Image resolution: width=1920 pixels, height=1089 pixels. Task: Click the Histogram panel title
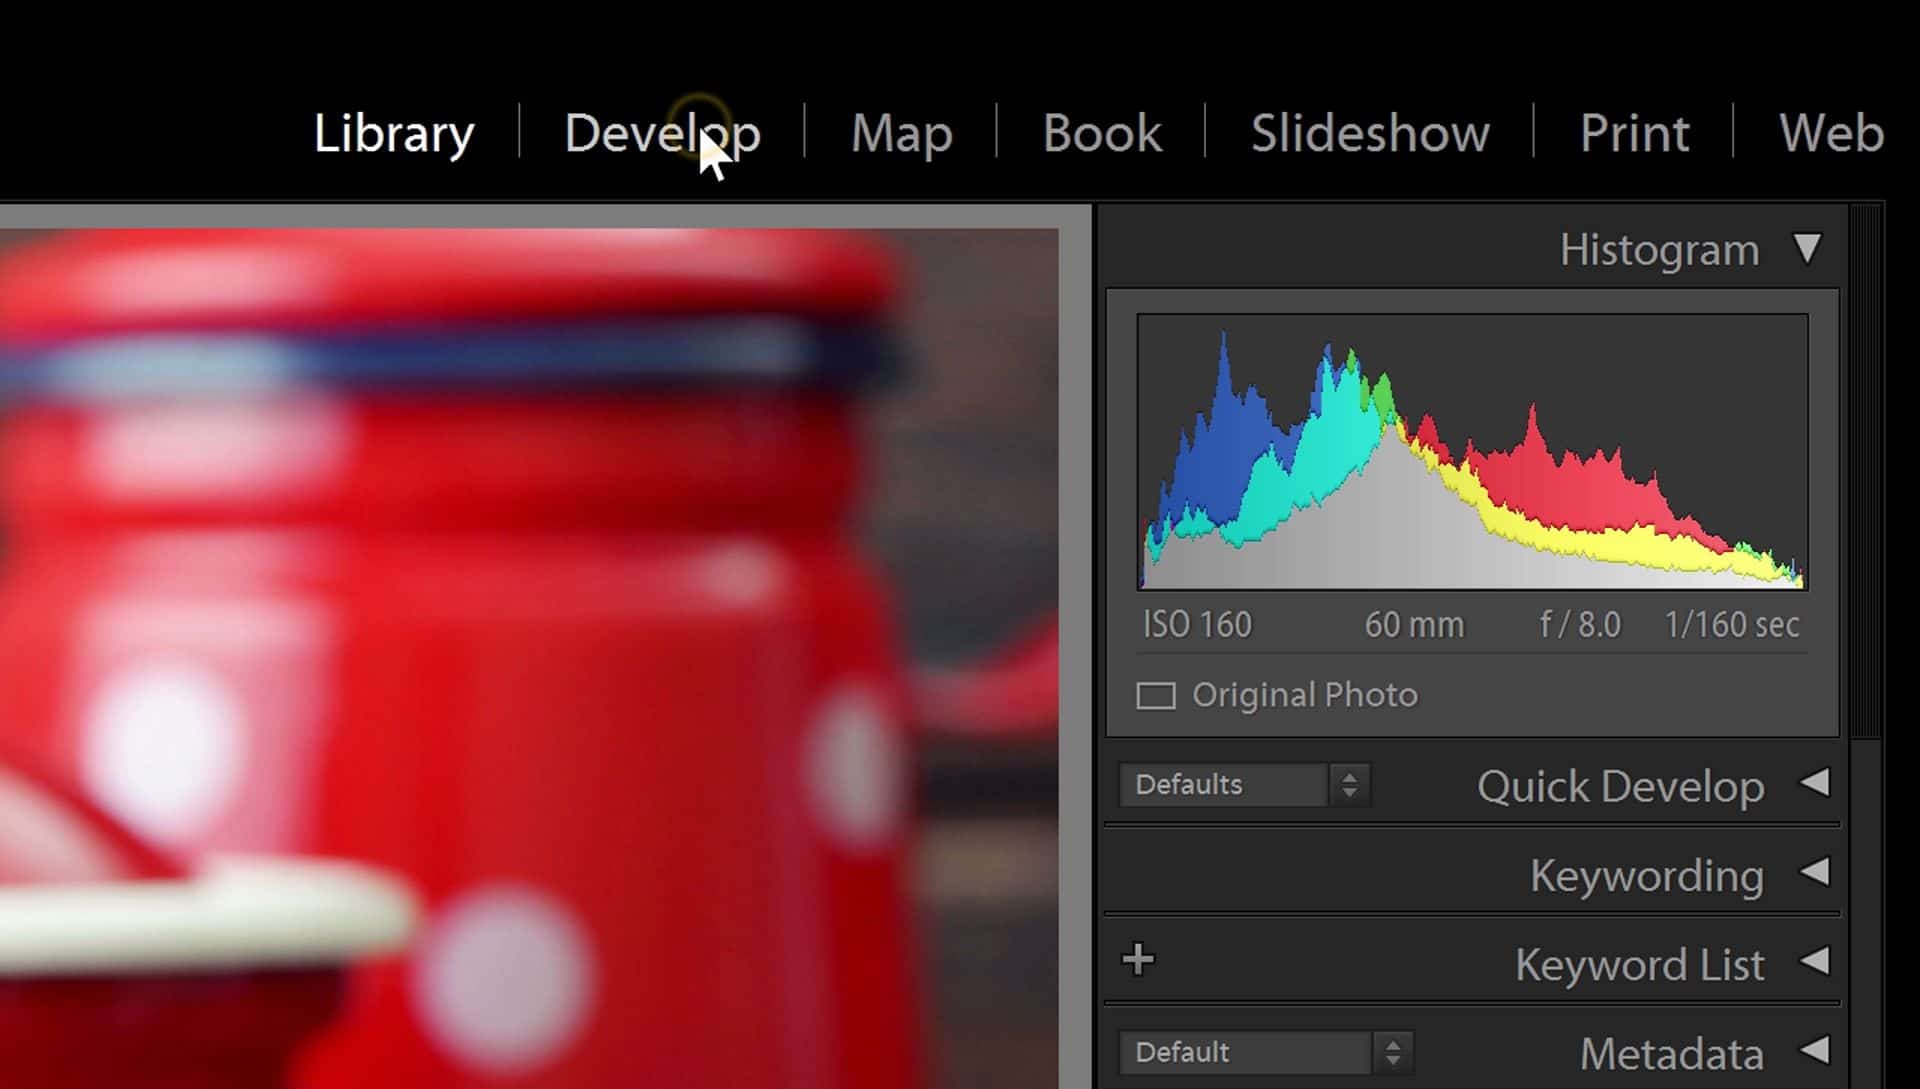coord(1659,250)
